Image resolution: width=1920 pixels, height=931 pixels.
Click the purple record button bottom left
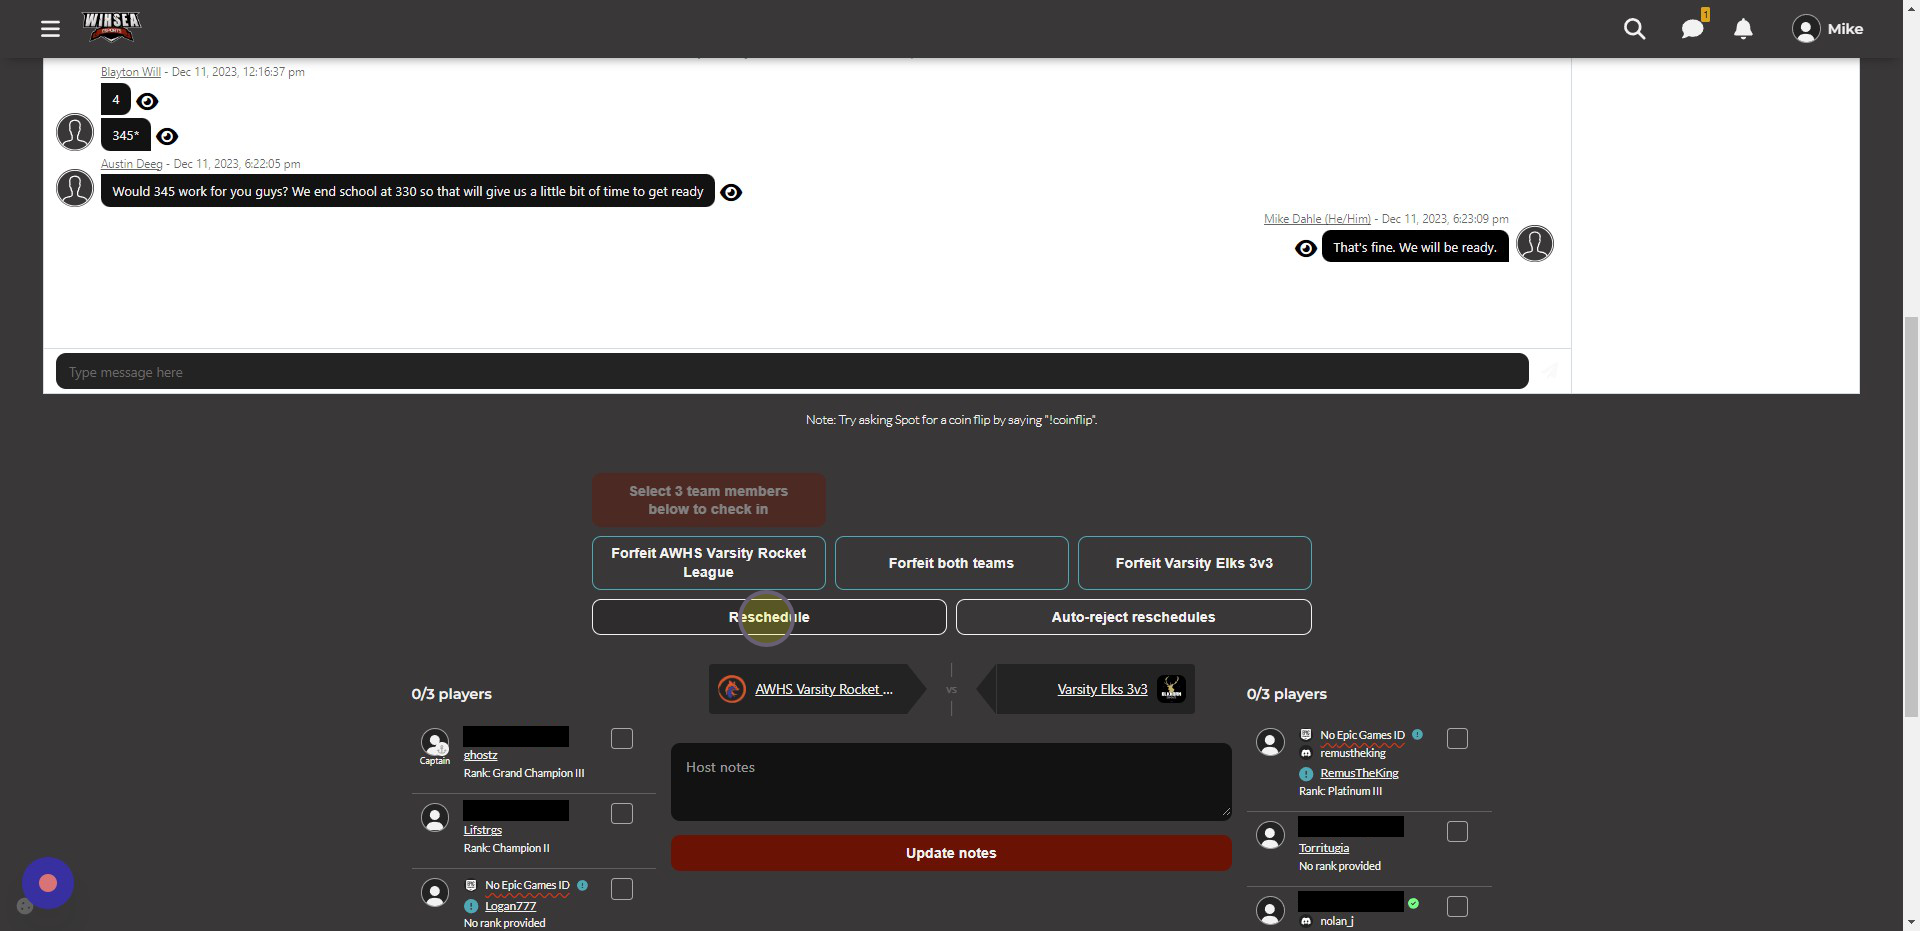click(x=48, y=883)
